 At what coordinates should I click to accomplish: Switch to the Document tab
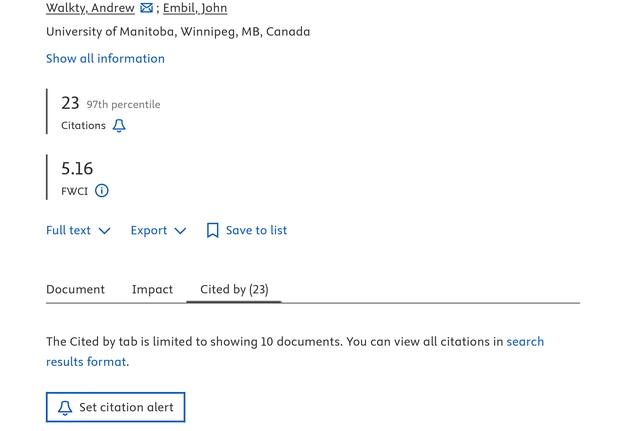tap(75, 290)
